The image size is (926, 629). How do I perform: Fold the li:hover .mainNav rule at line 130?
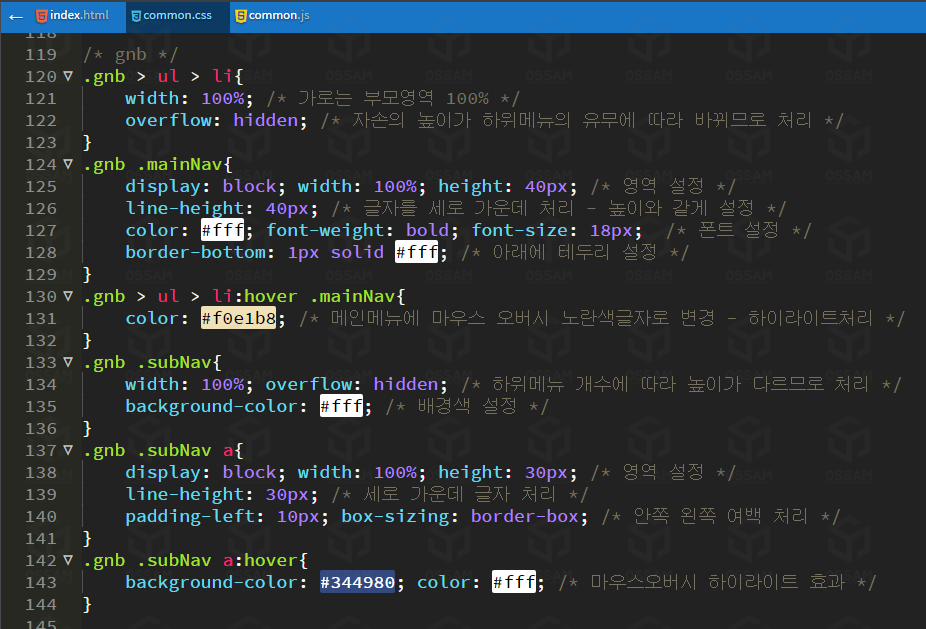point(68,296)
